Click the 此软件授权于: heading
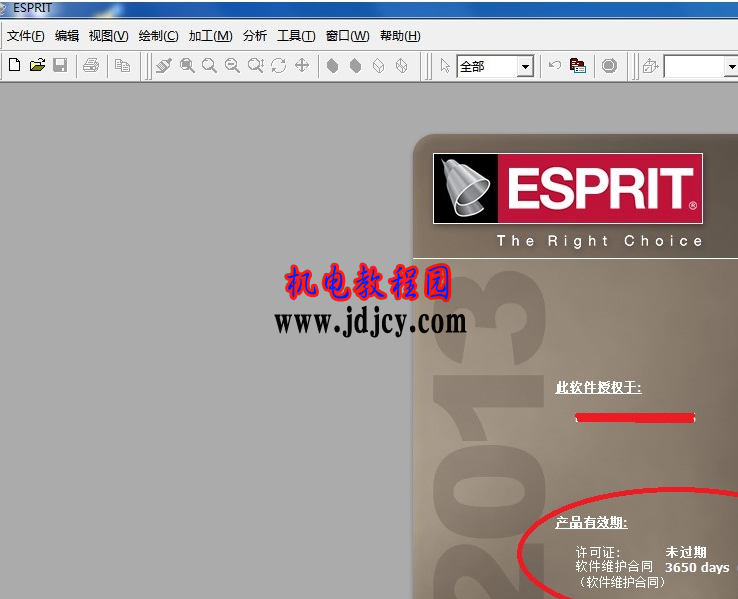 tap(598, 388)
